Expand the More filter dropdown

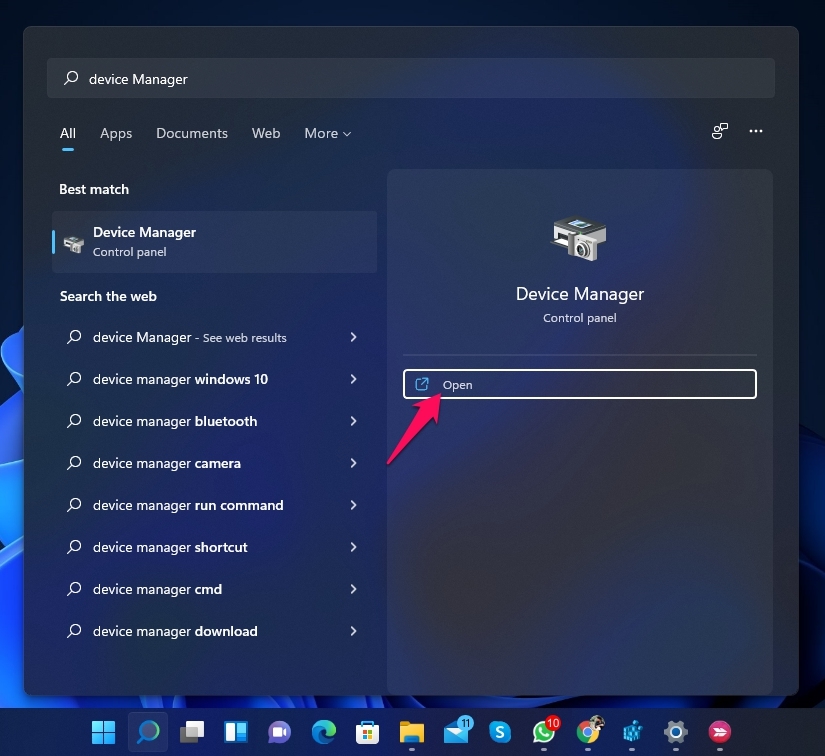click(327, 133)
